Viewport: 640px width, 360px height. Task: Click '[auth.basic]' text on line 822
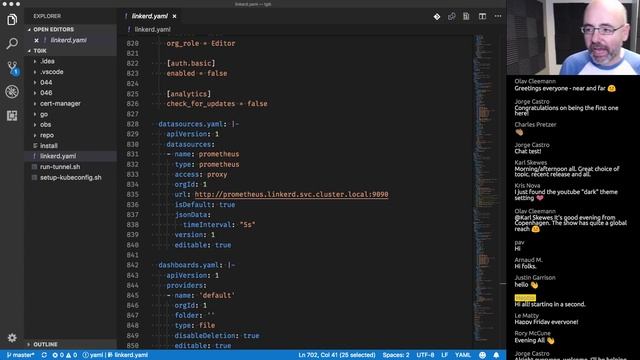point(191,63)
